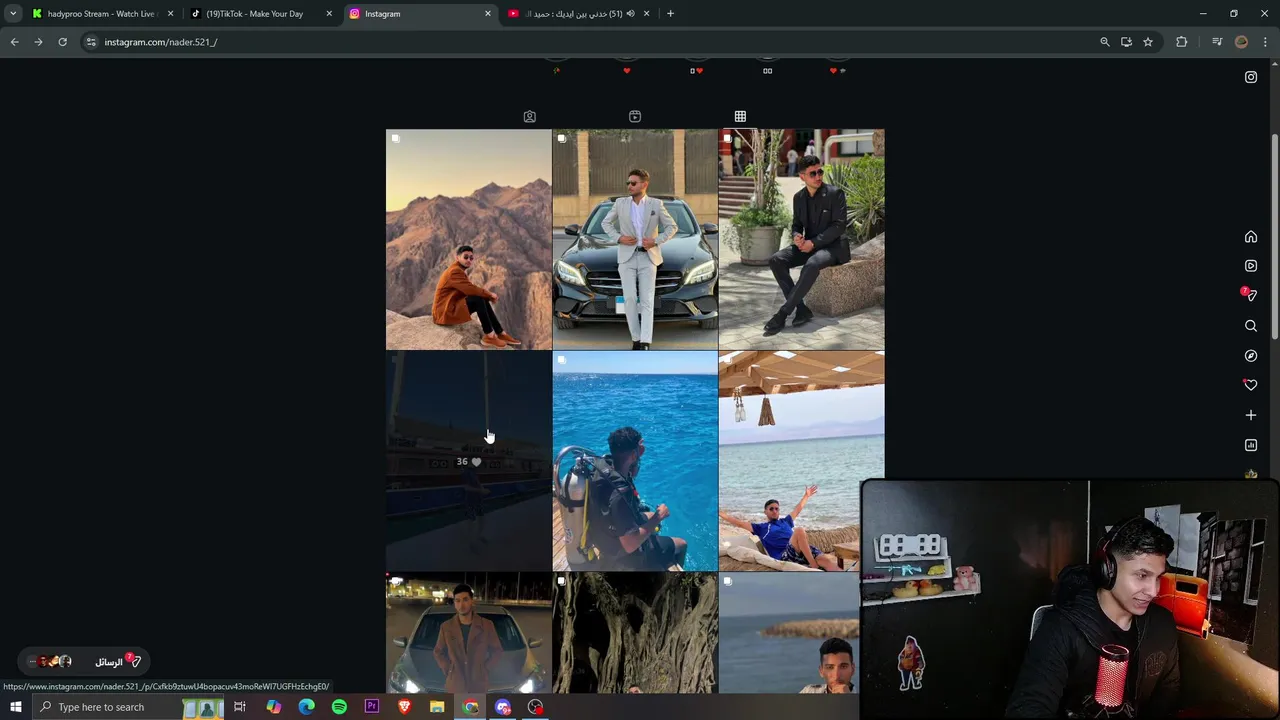Image resolution: width=1280 pixels, height=720 pixels.
Task: Reload the Instagram page
Action: (x=62, y=42)
